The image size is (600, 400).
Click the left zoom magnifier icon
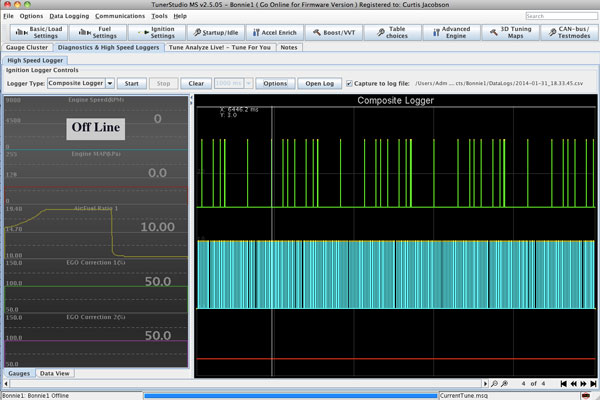coord(494,384)
